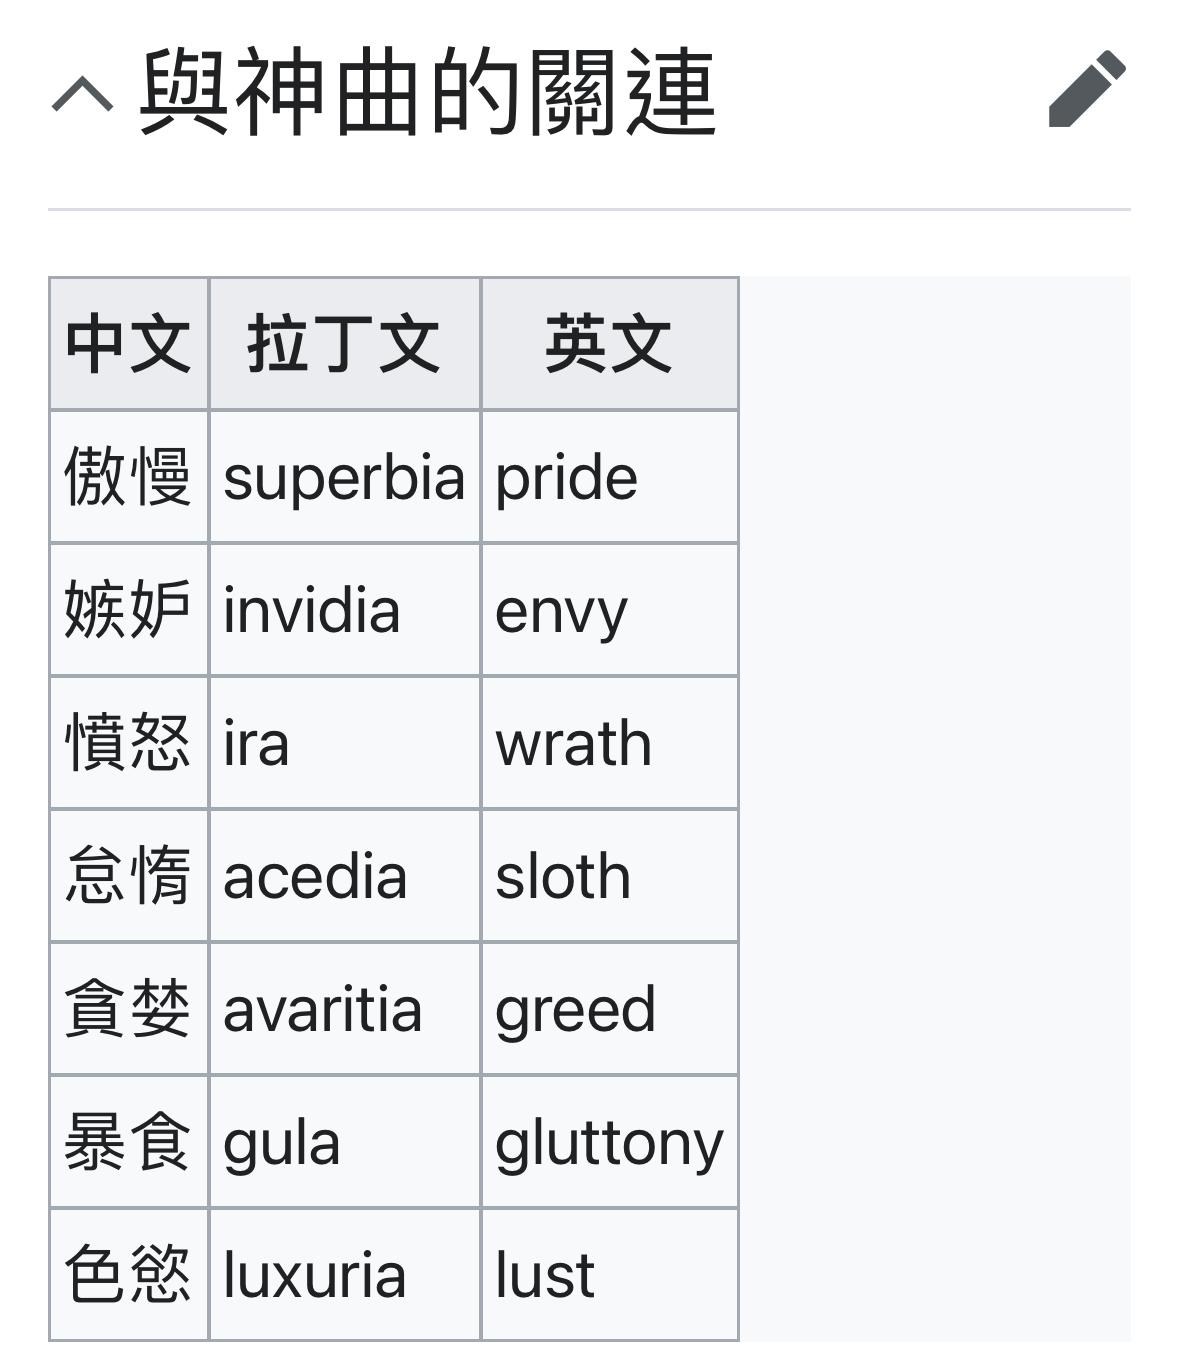The width and height of the screenshot is (1179, 1366).
Task: Click the word sloth
Action: [x=563, y=876]
